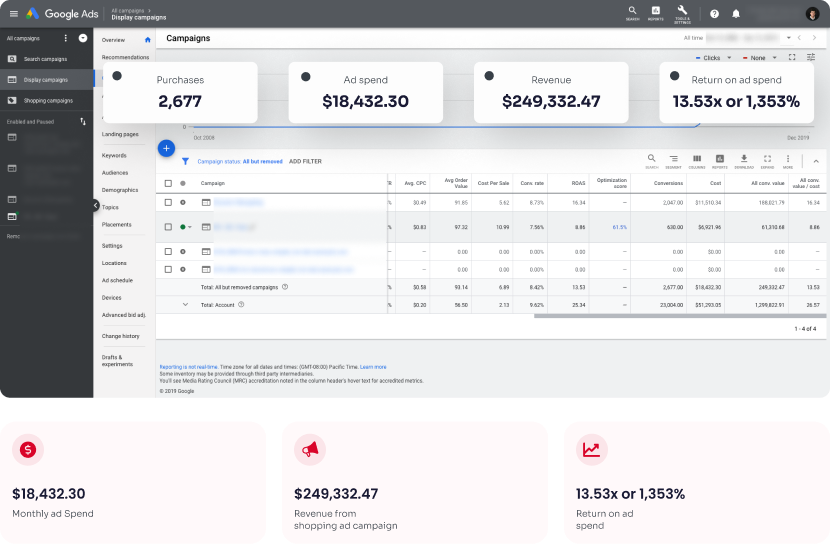Click the Download icon in table toolbar
This screenshot has width=830, height=544.
coord(743,160)
